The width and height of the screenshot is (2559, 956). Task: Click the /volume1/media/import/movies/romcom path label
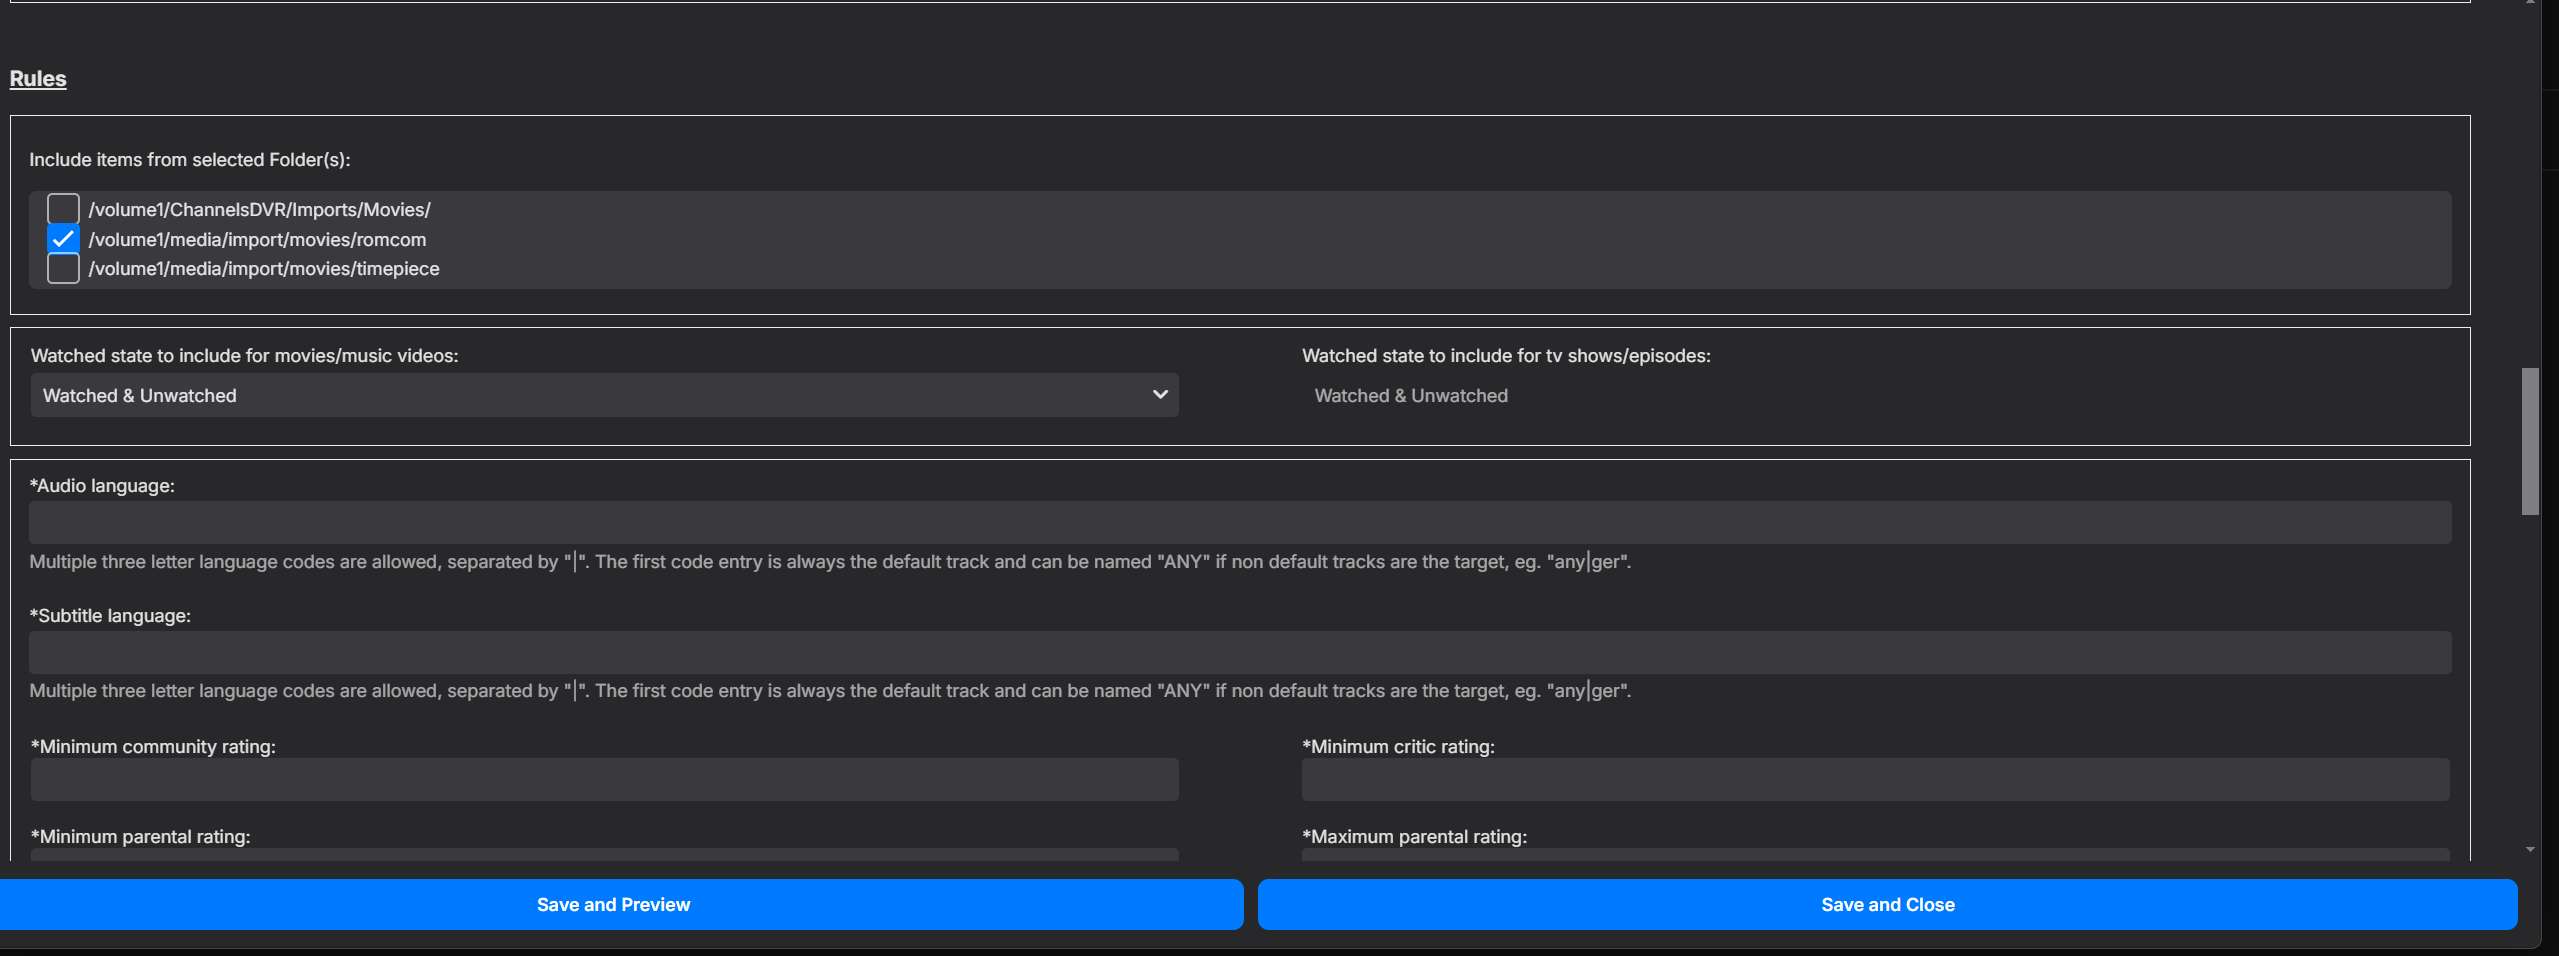tap(257, 240)
